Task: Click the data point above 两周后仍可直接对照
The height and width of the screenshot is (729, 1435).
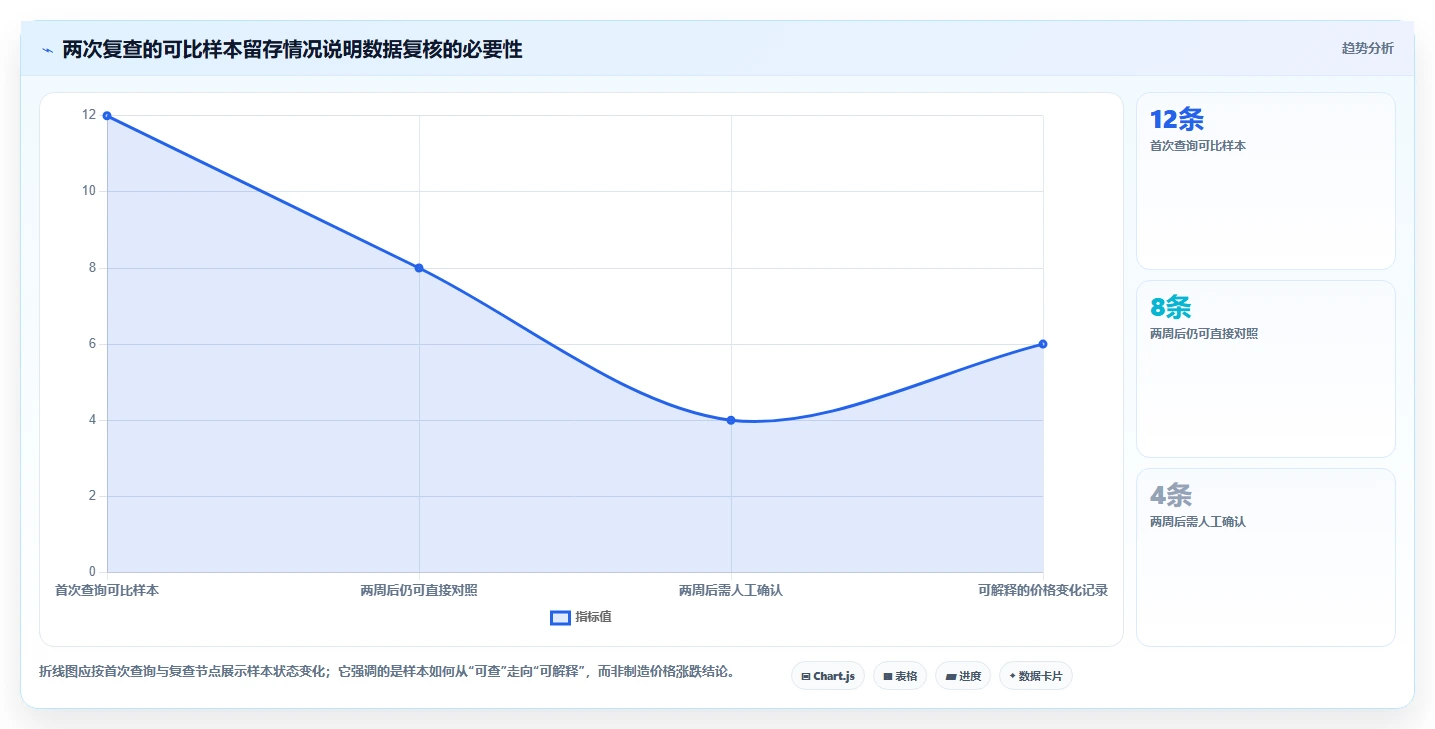Action: tap(419, 268)
